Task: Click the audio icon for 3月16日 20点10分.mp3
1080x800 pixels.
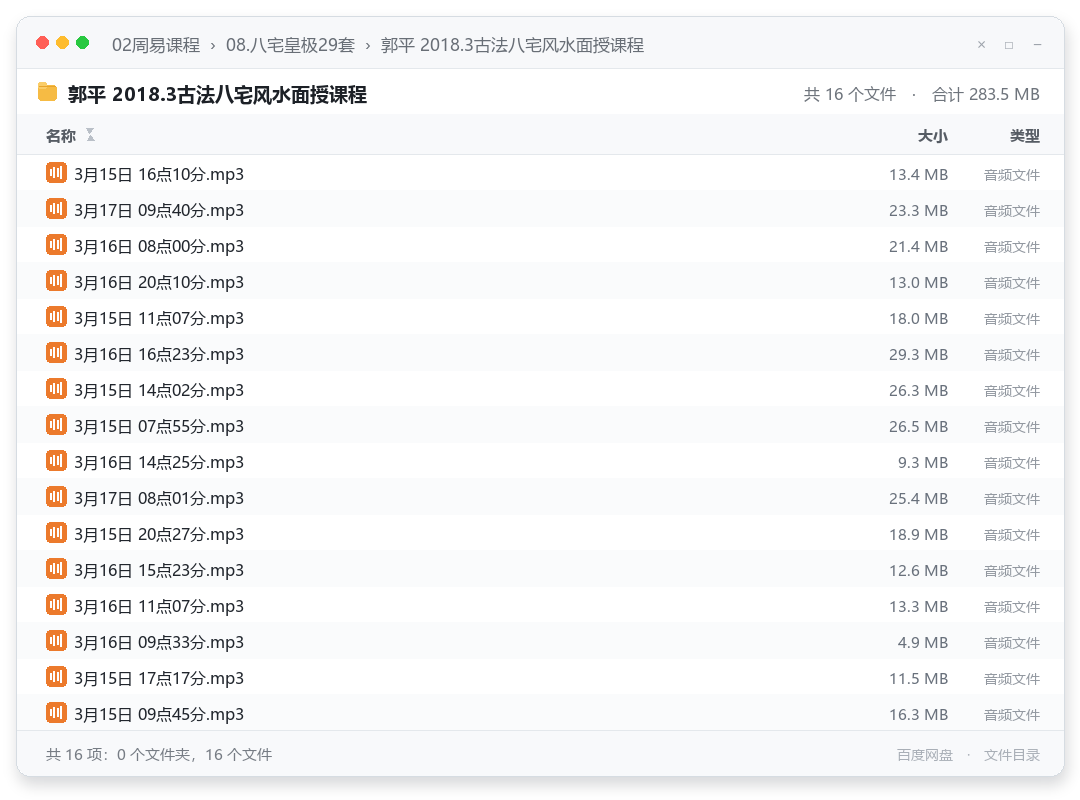Action: coord(56,281)
